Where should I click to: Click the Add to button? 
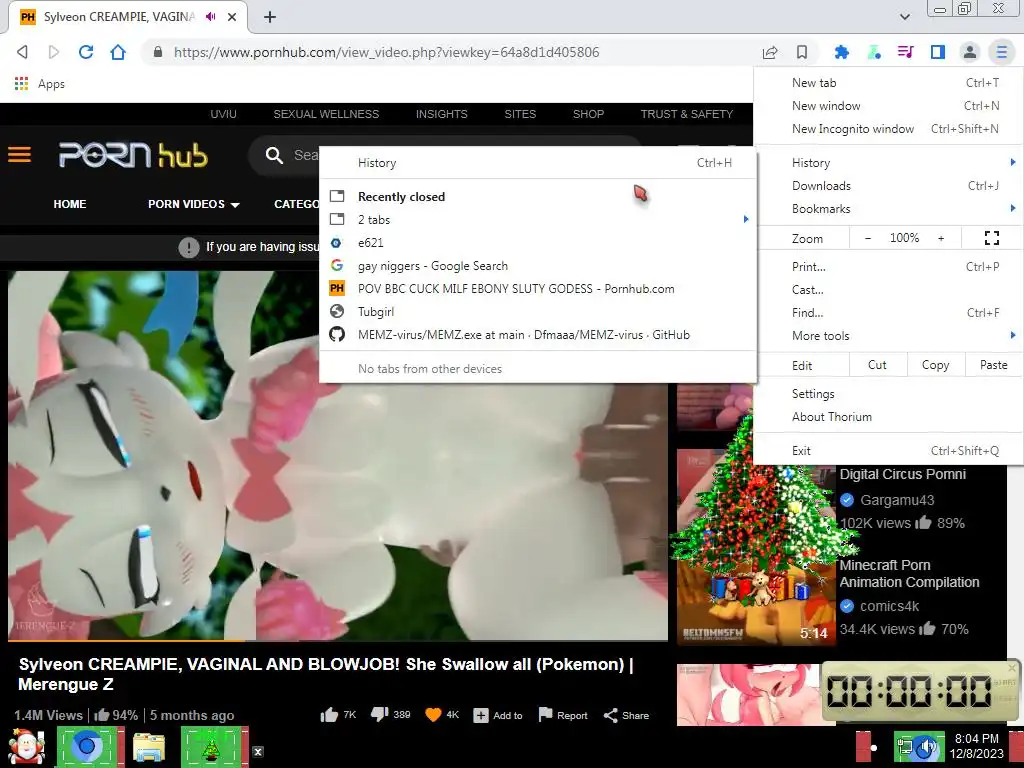pos(498,715)
